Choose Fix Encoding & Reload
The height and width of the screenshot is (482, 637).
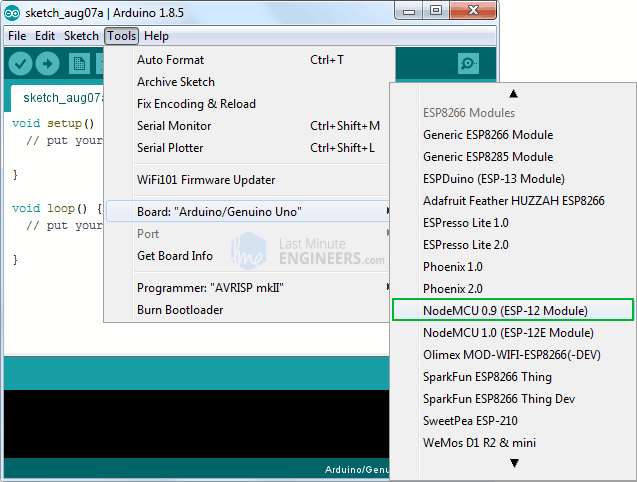[x=247, y=104]
